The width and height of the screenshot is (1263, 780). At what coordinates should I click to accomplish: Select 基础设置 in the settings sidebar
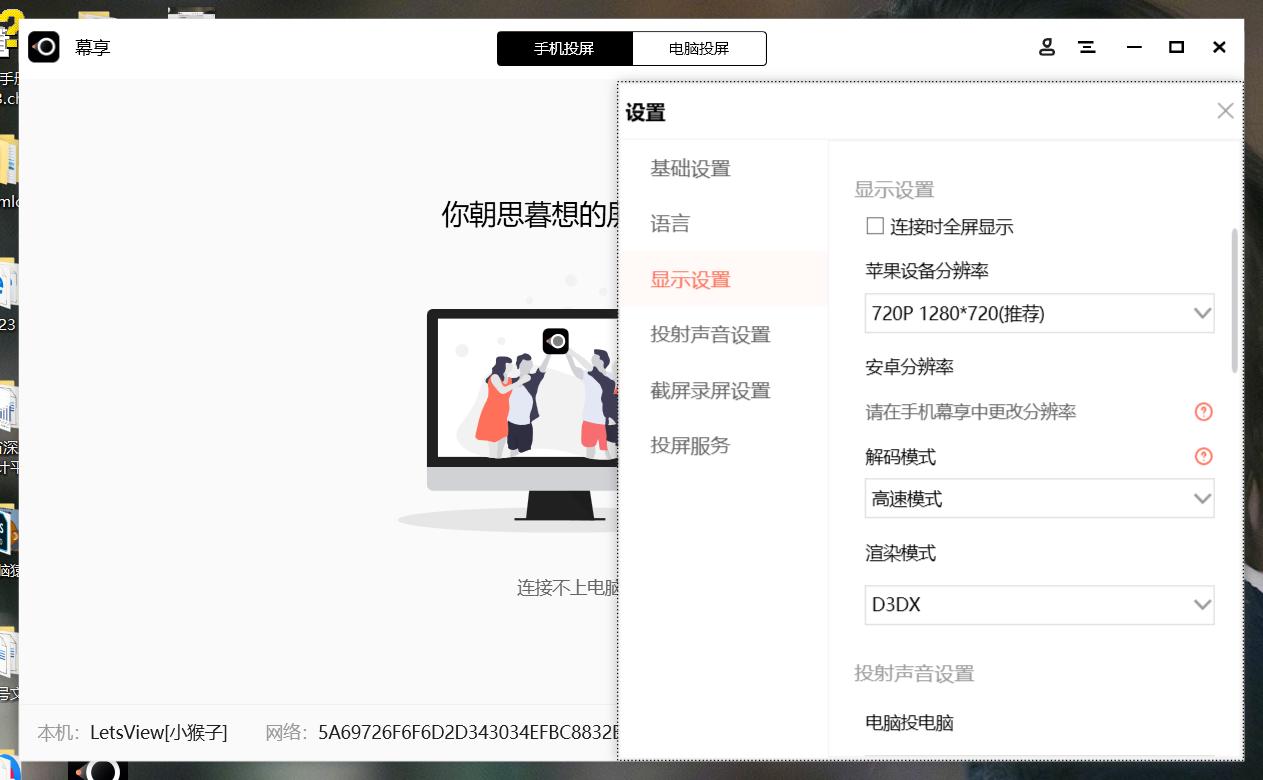691,168
